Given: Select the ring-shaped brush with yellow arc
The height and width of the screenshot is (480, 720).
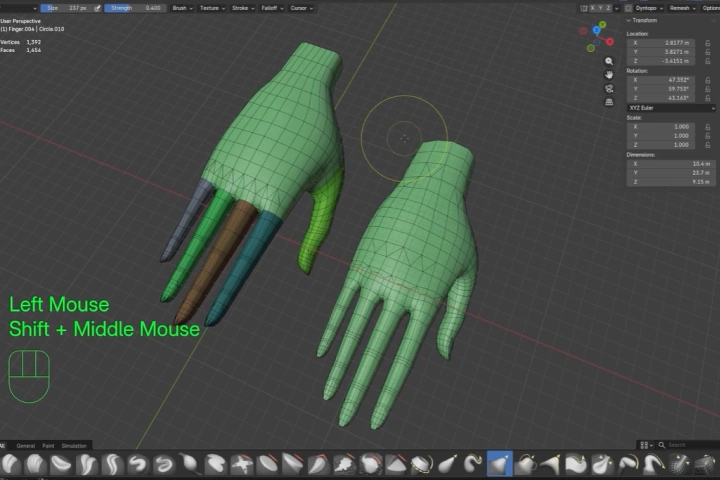Looking at the screenshot, I should pyautogui.click(x=421, y=464).
